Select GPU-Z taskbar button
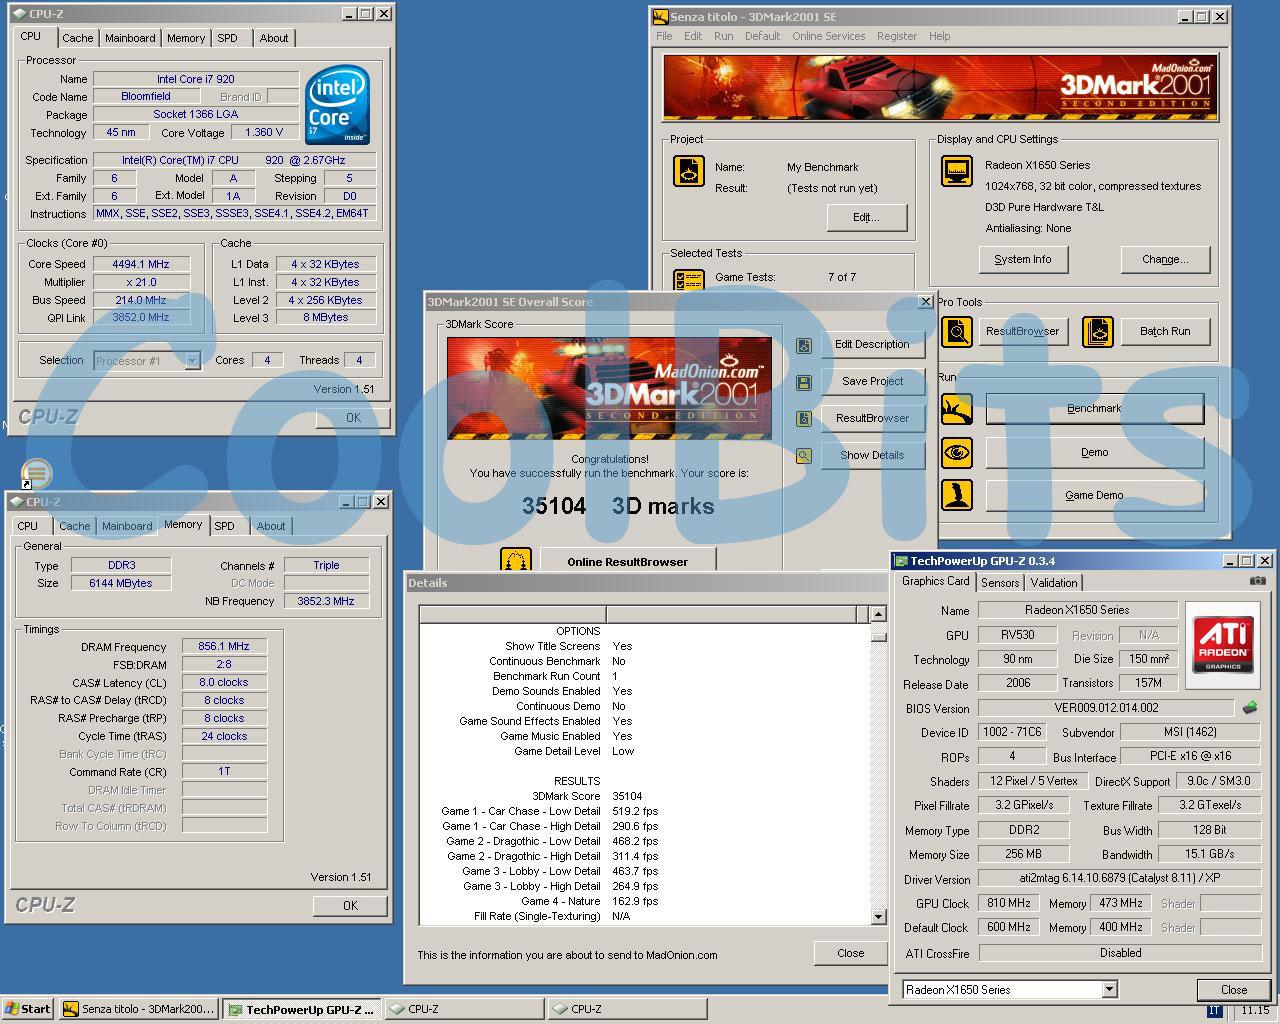This screenshot has height=1024, width=1280. [x=300, y=1009]
